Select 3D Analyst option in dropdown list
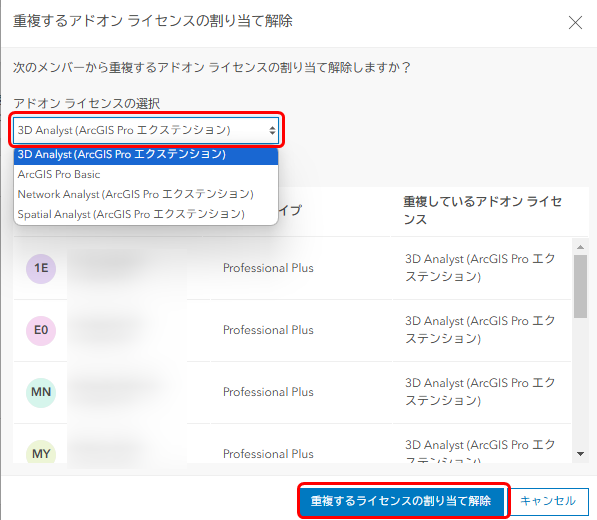 click(146, 155)
